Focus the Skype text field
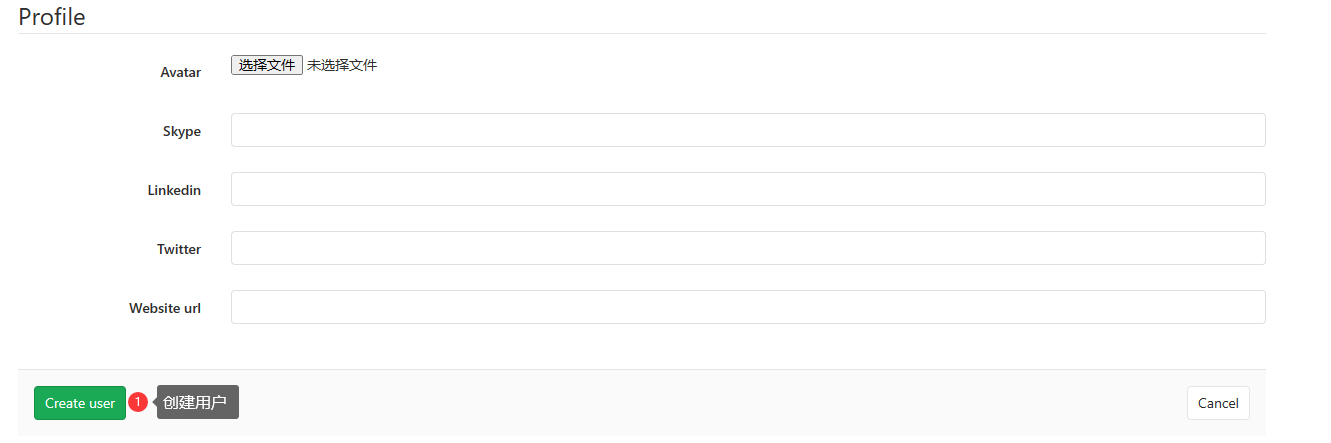This screenshot has height=443, width=1331. click(748, 130)
